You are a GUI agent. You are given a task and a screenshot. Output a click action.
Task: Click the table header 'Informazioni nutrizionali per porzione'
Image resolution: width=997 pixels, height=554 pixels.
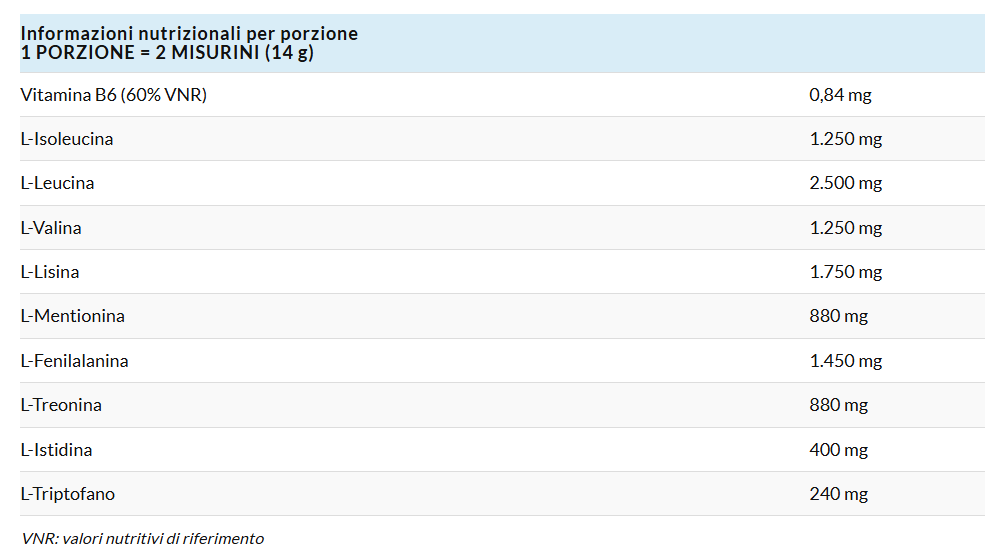point(189,34)
